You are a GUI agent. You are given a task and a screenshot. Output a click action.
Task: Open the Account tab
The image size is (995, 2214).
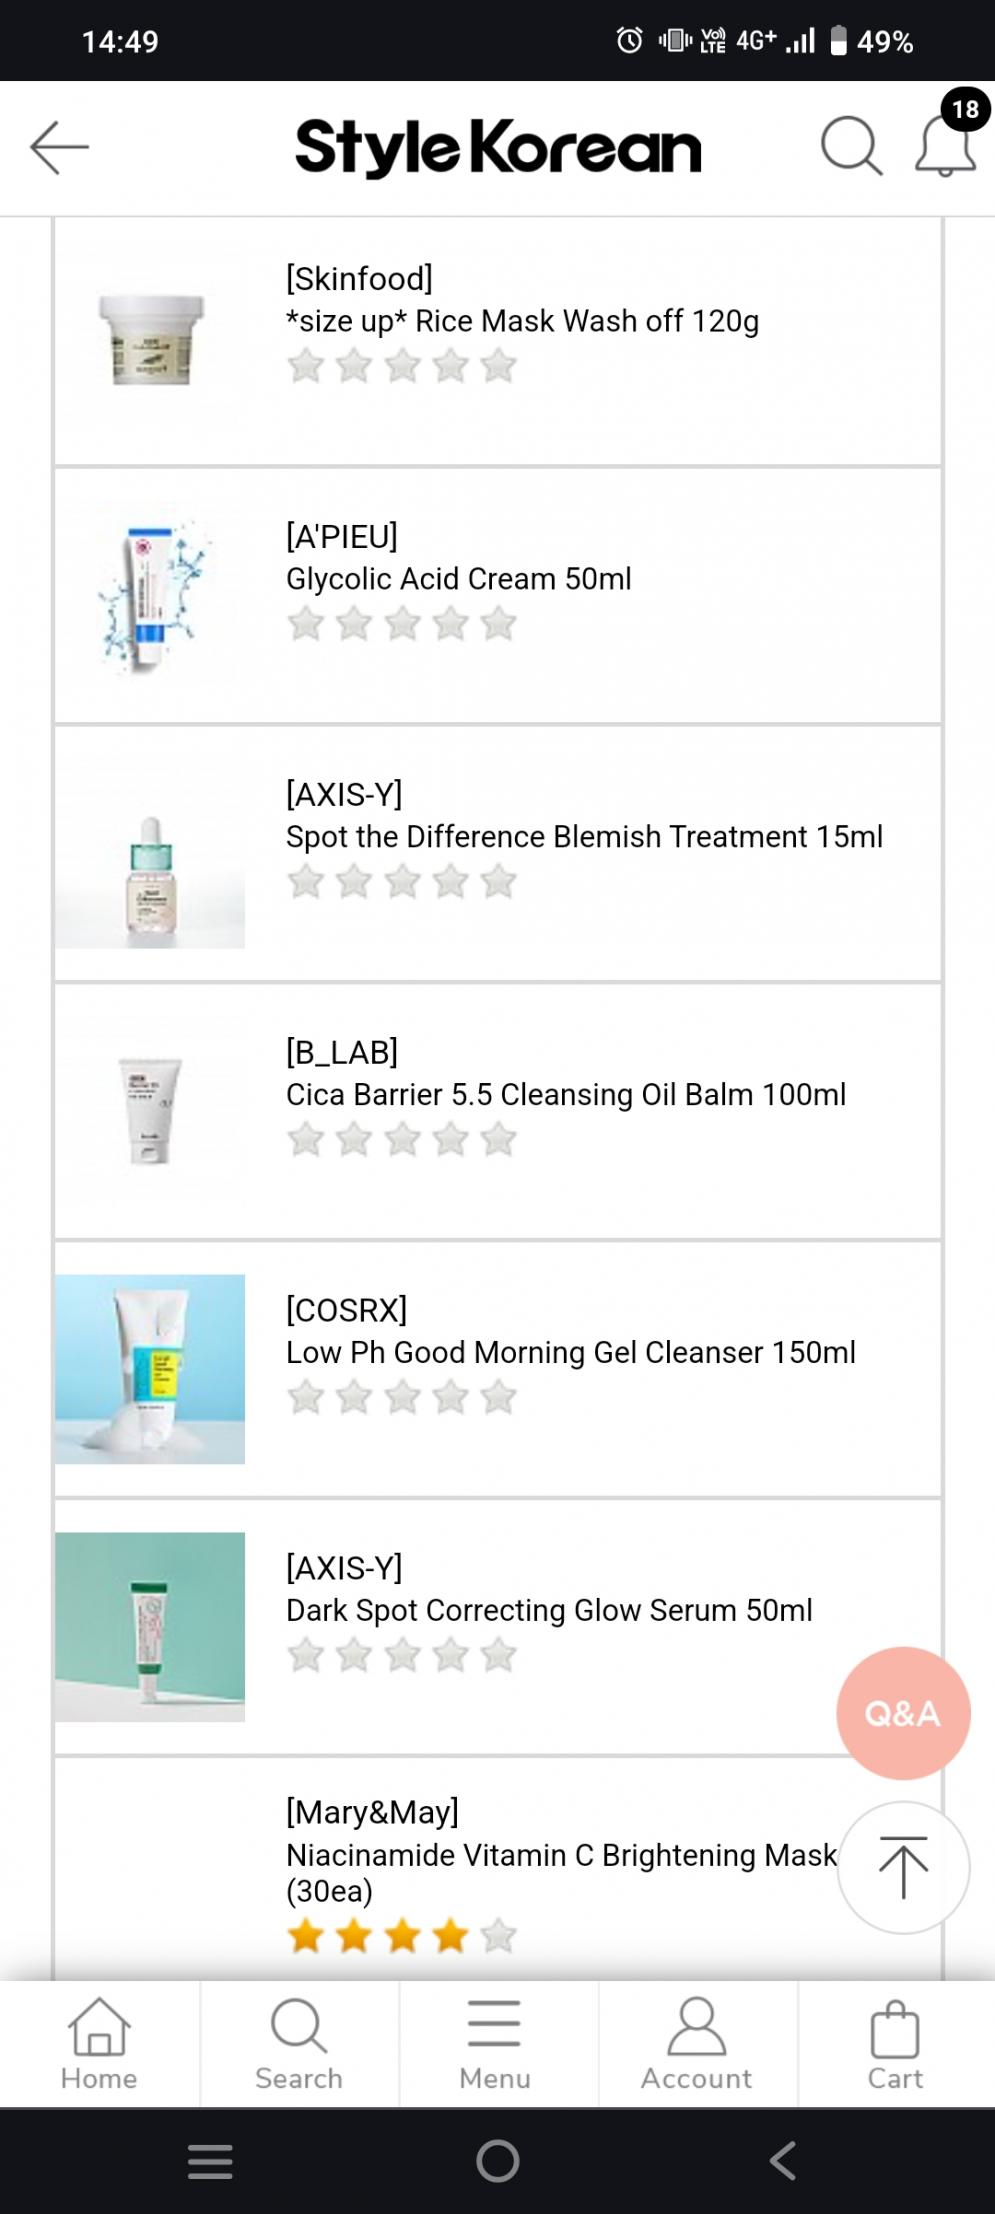696,2044
